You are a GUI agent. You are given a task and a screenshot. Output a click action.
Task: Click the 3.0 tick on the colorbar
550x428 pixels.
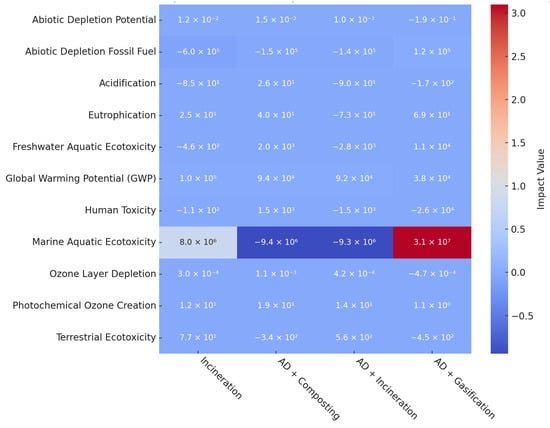(x=518, y=13)
